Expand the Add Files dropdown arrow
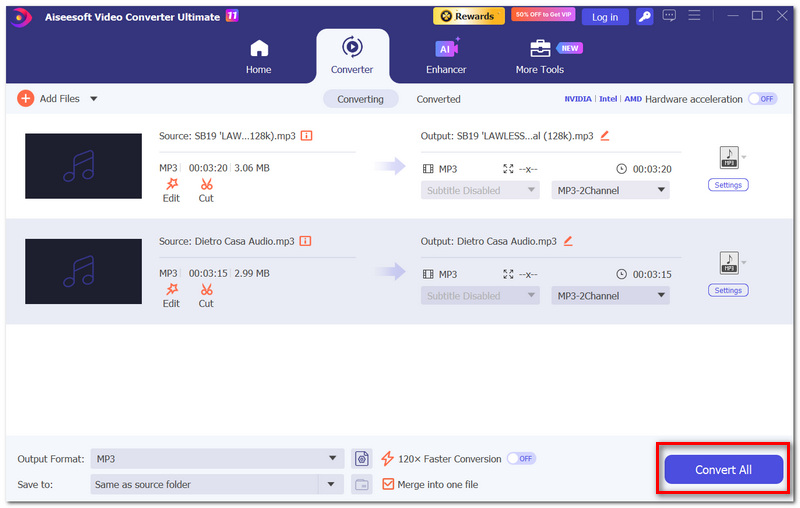This screenshot has width=800, height=508. point(93,99)
